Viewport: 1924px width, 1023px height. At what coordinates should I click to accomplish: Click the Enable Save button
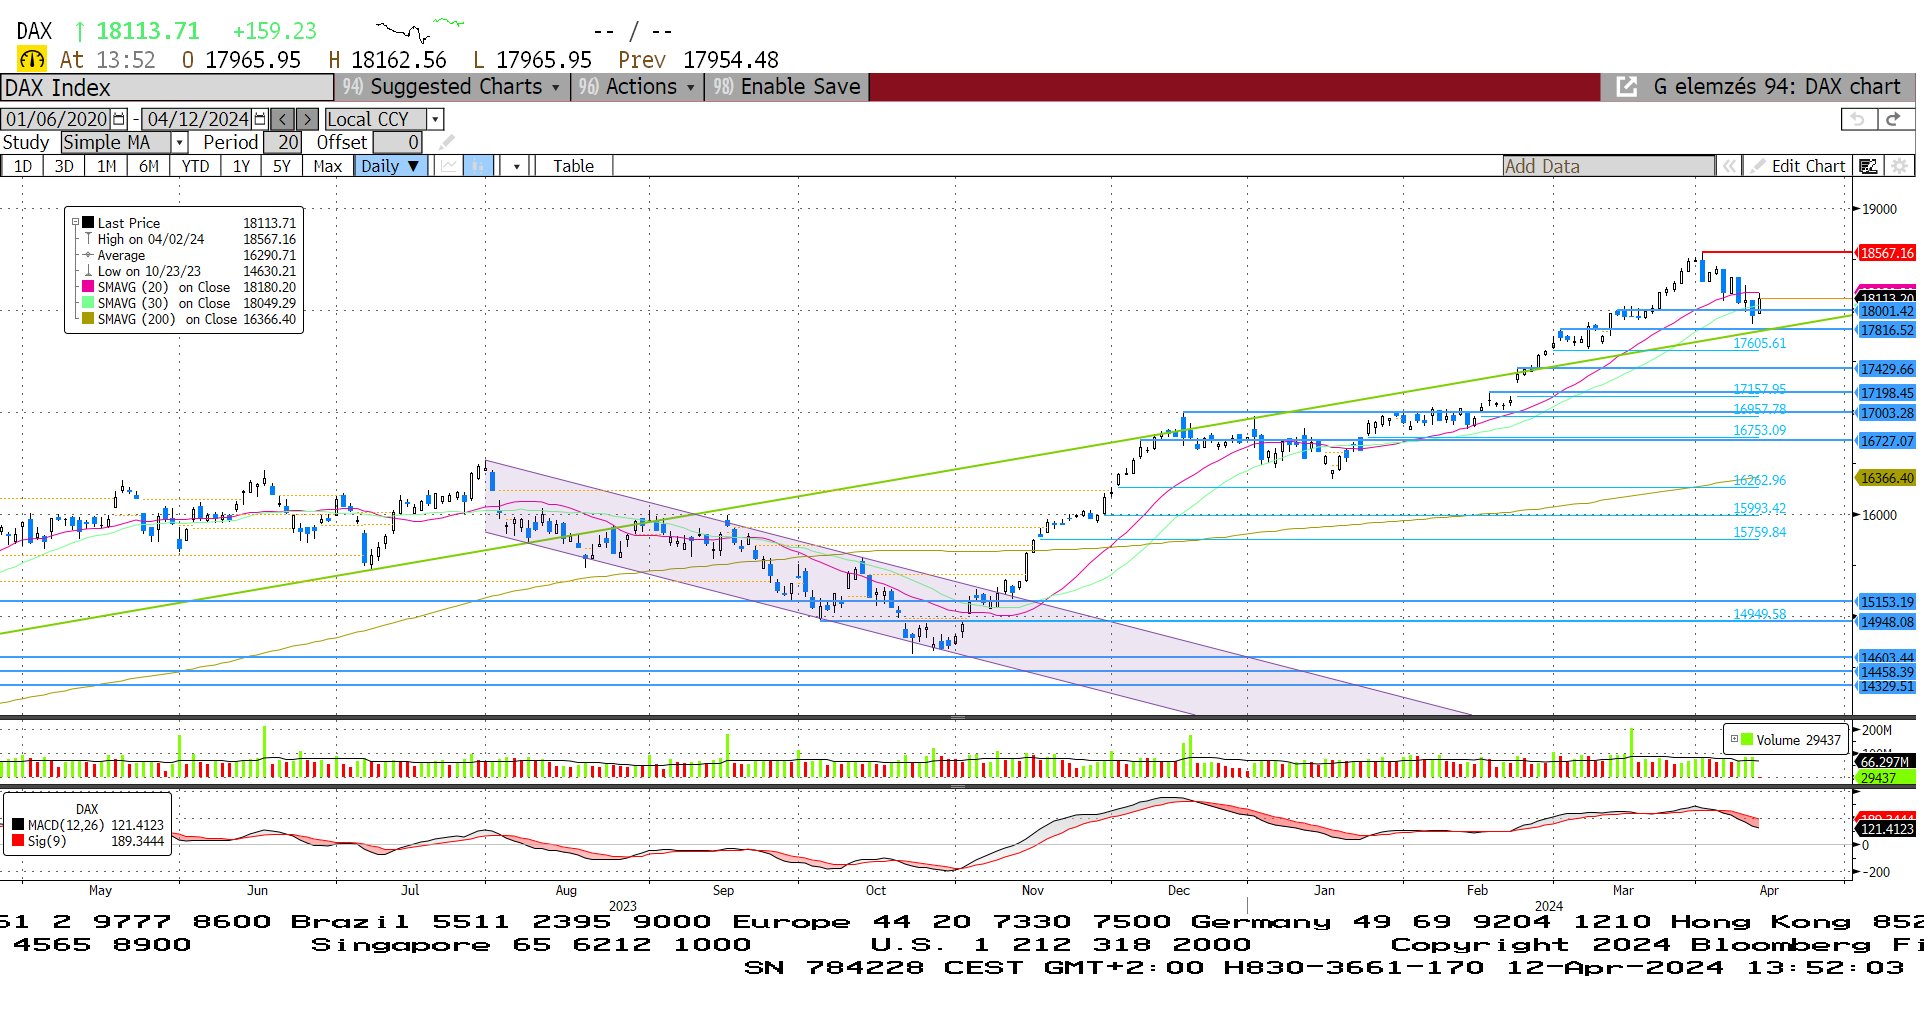(786, 87)
